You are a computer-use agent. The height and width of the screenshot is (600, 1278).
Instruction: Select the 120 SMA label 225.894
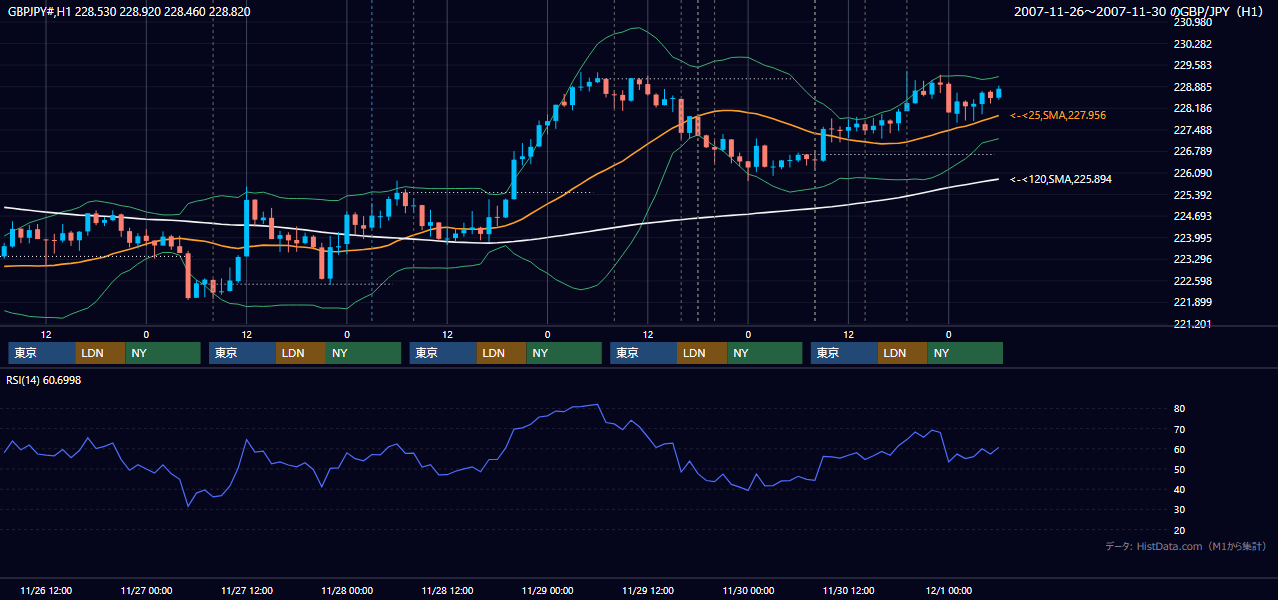[x=1061, y=180]
